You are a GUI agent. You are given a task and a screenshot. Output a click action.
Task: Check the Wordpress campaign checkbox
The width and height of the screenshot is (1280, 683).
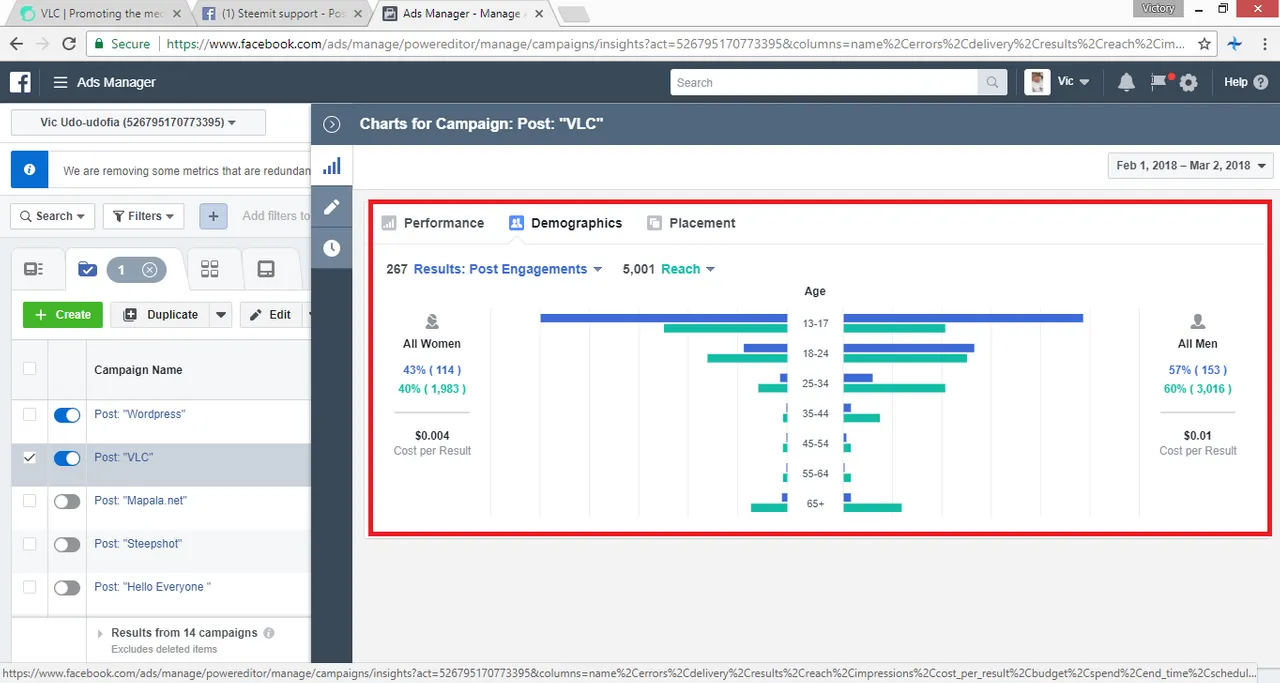(29, 414)
